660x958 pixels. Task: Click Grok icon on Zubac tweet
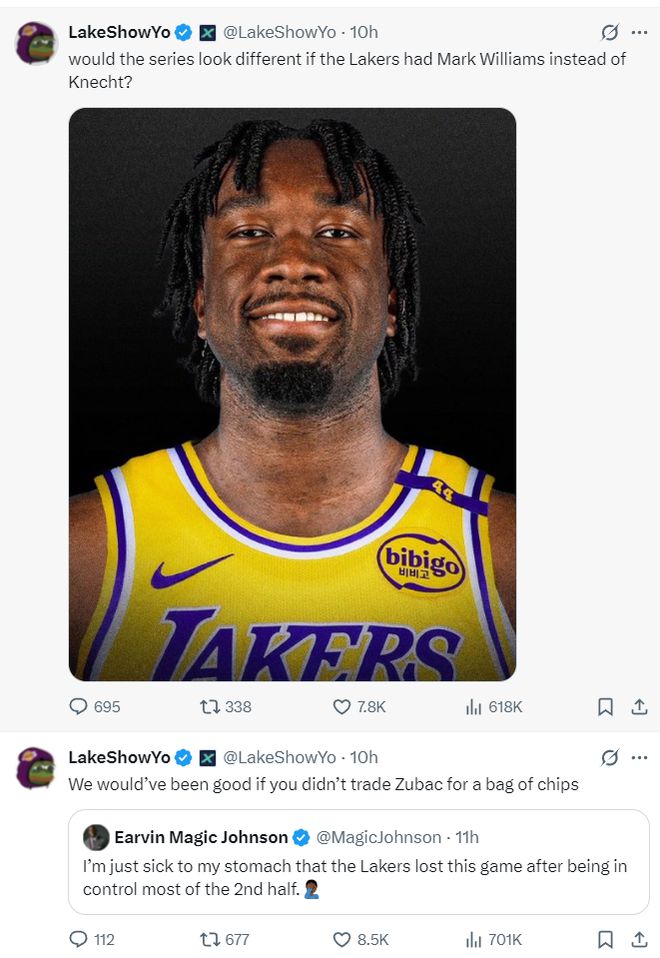[610, 758]
